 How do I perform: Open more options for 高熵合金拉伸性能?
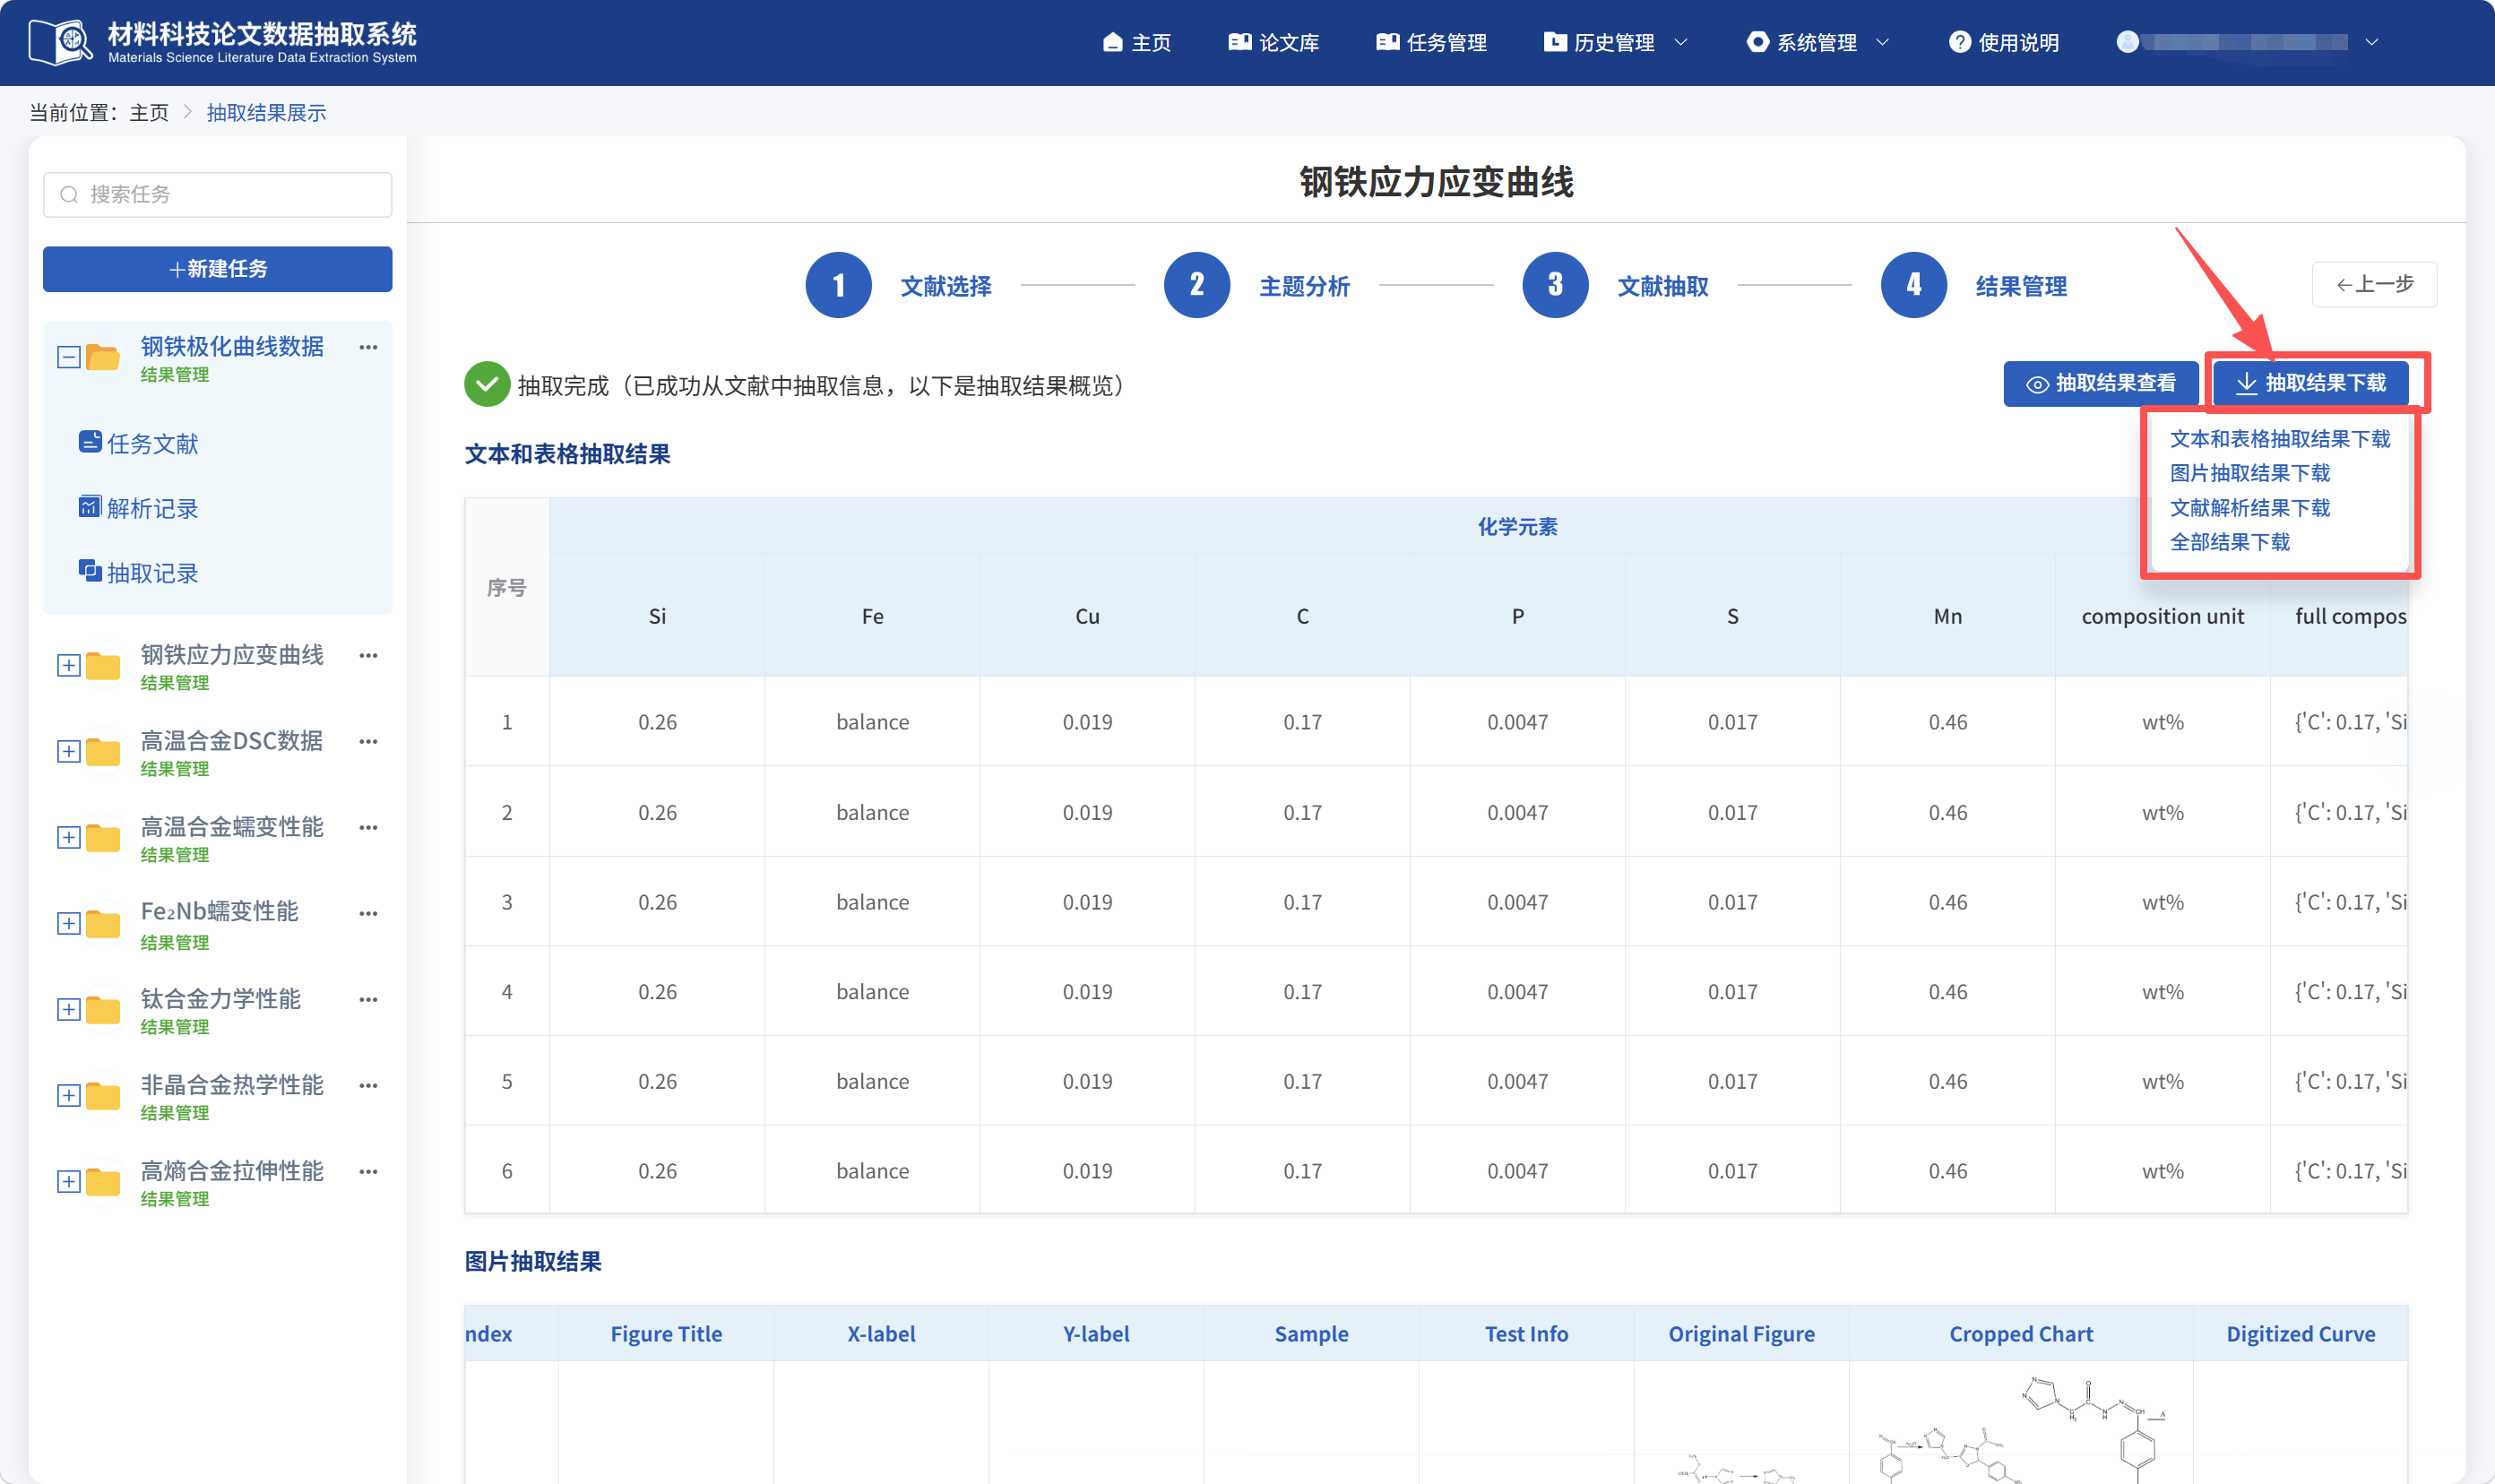pyautogui.click(x=368, y=1171)
